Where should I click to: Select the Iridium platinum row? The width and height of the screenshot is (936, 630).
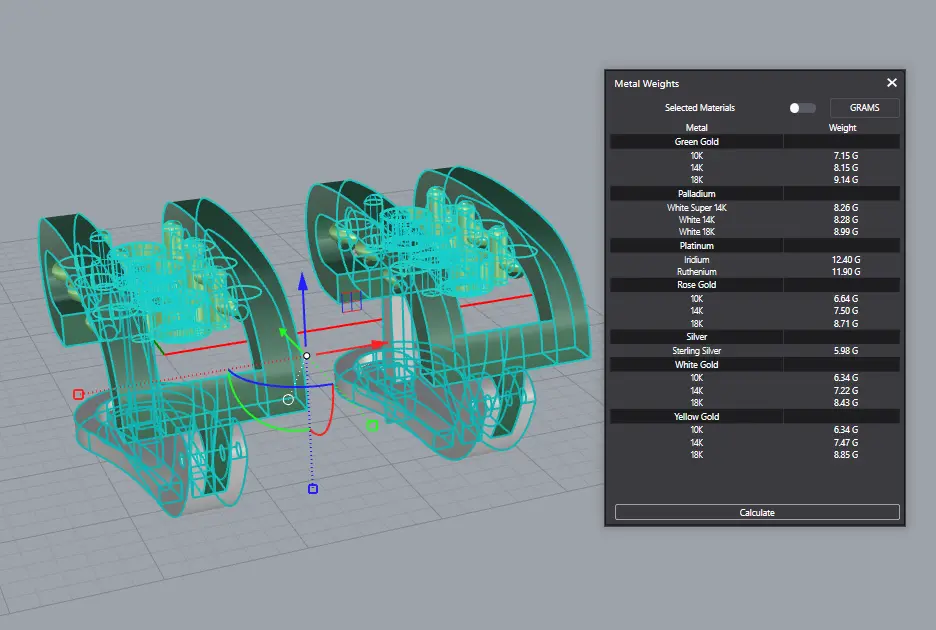696,260
